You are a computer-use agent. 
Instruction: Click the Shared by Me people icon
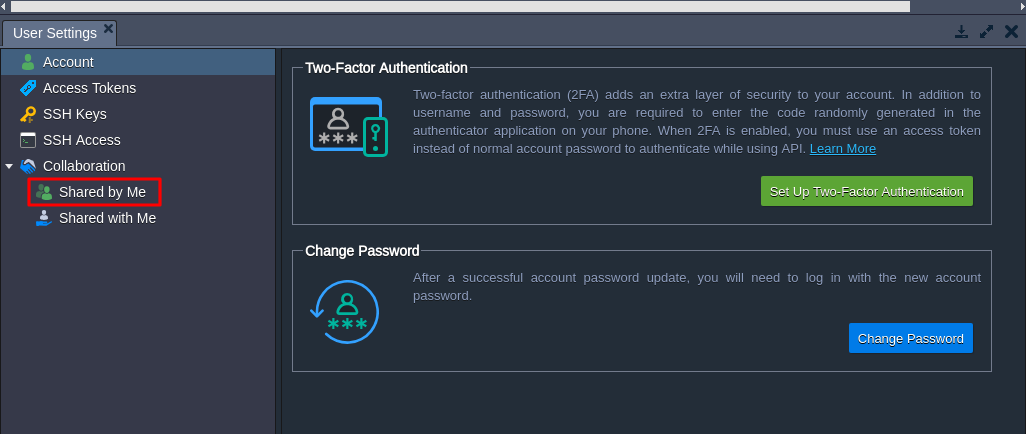point(44,192)
